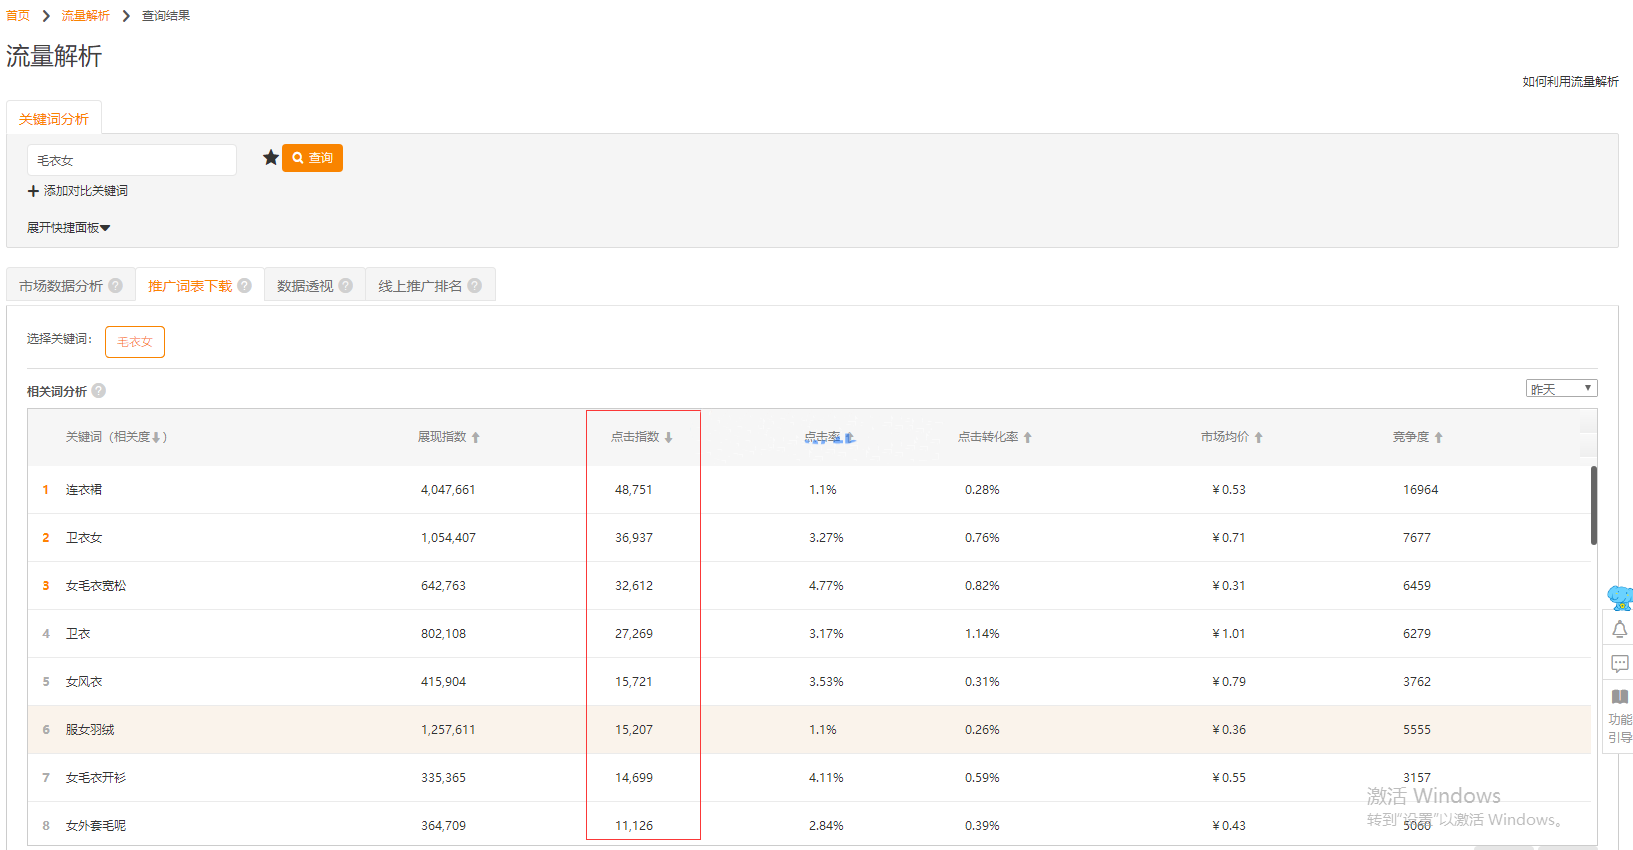The image size is (1633, 850).
Task: Click the blue mascot assistant icon
Action: (x=1621, y=597)
